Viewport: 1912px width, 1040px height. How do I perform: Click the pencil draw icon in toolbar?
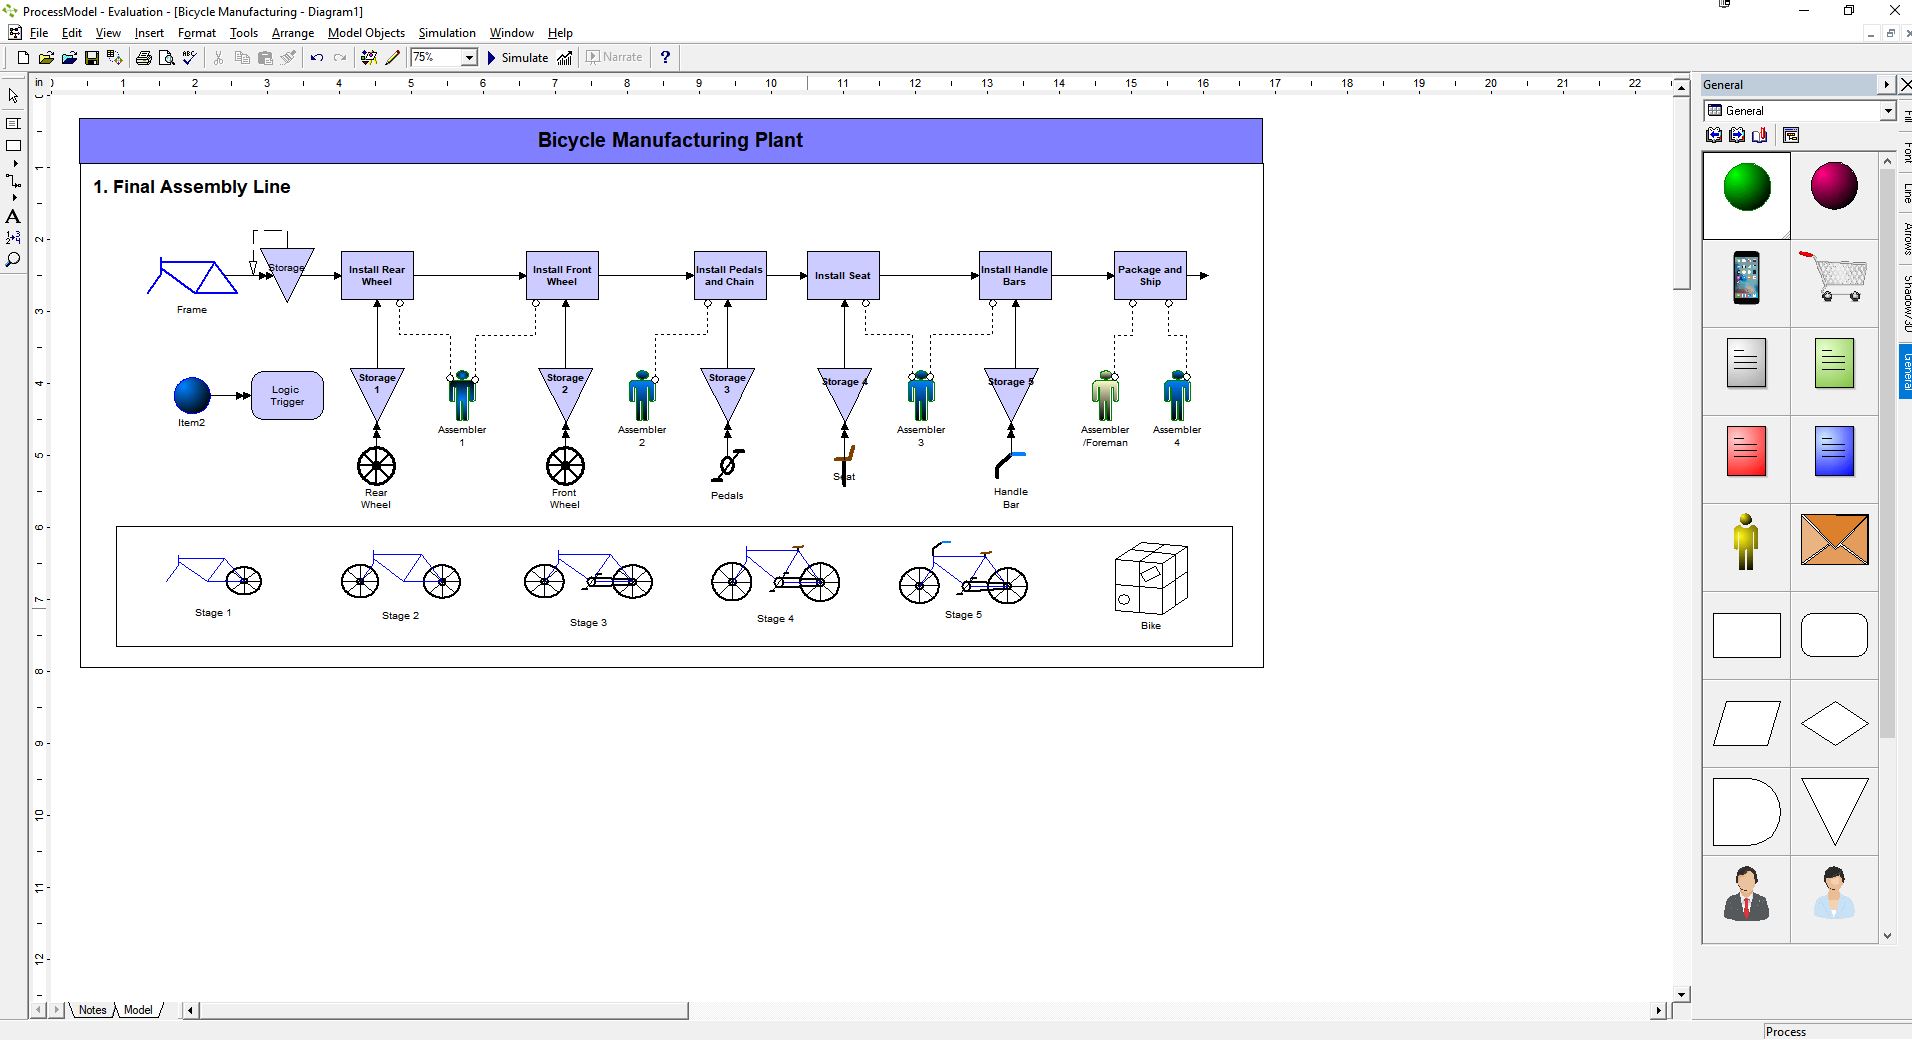(x=393, y=58)
